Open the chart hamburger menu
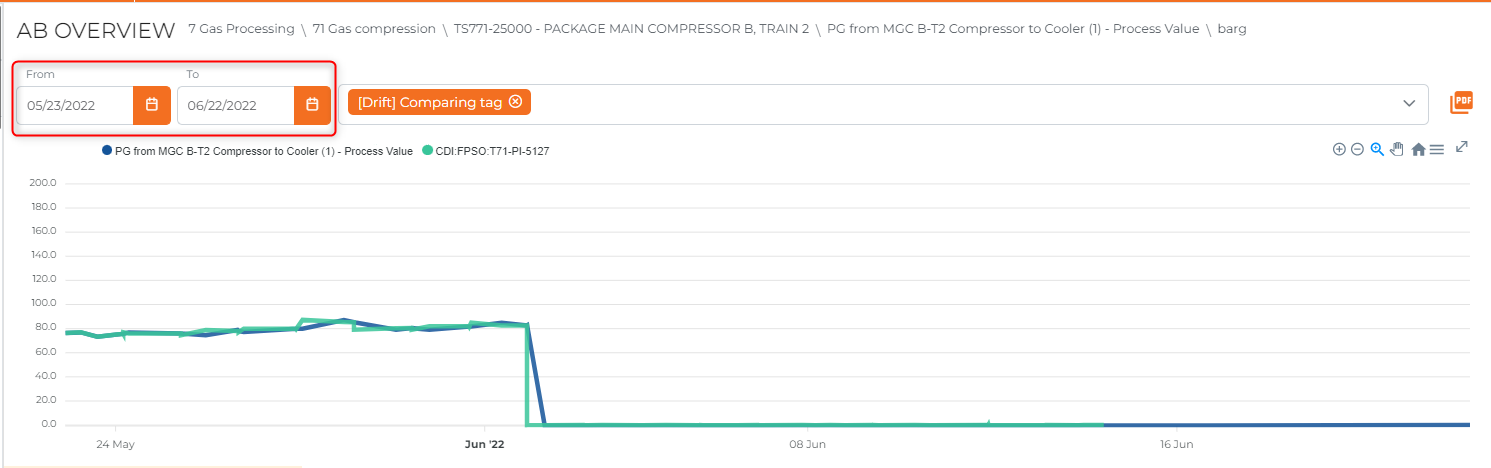This screenshot has height=468, width=1491. 1436,150
